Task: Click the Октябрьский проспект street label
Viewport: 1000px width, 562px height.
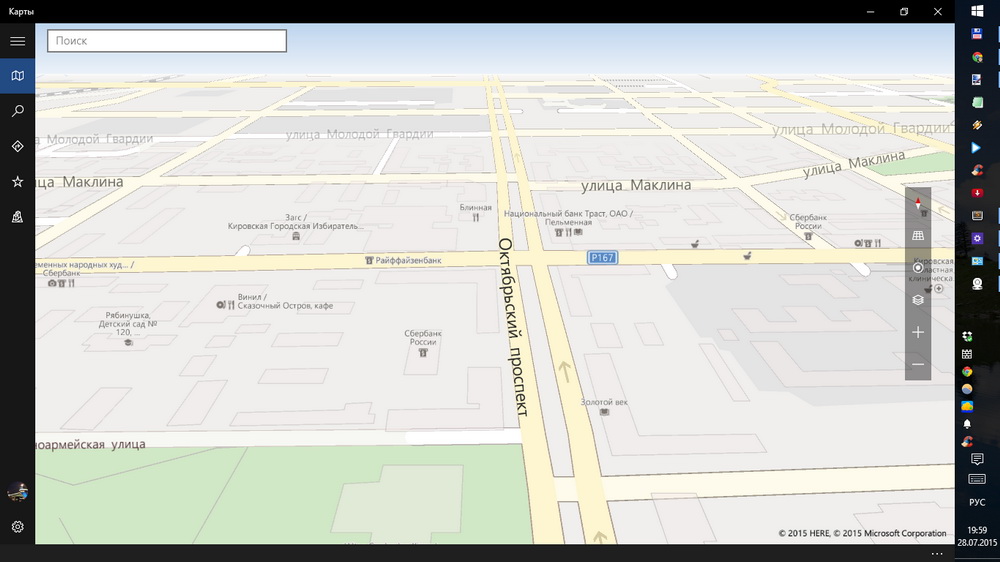Action: click(x=514, y=327)
